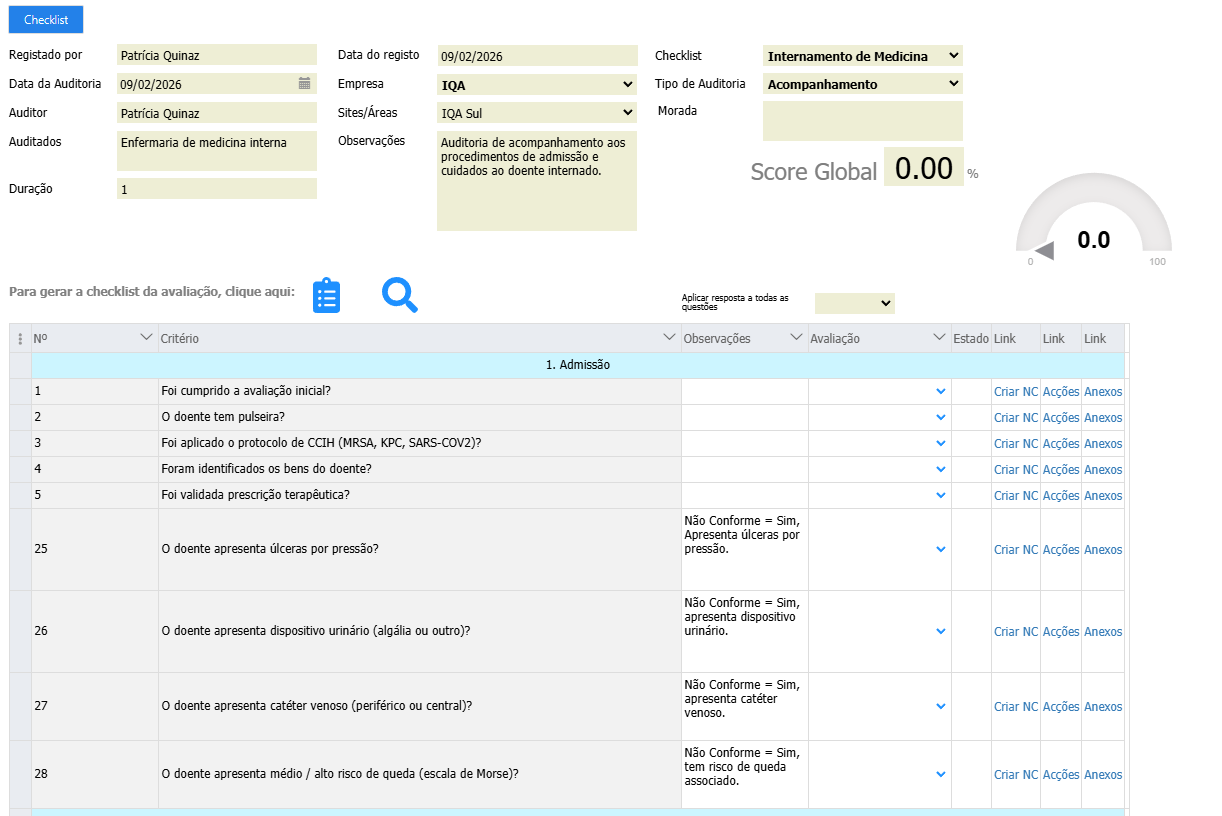
Task: Click observation text about catéter venoso
Action: tap(742, 699)
